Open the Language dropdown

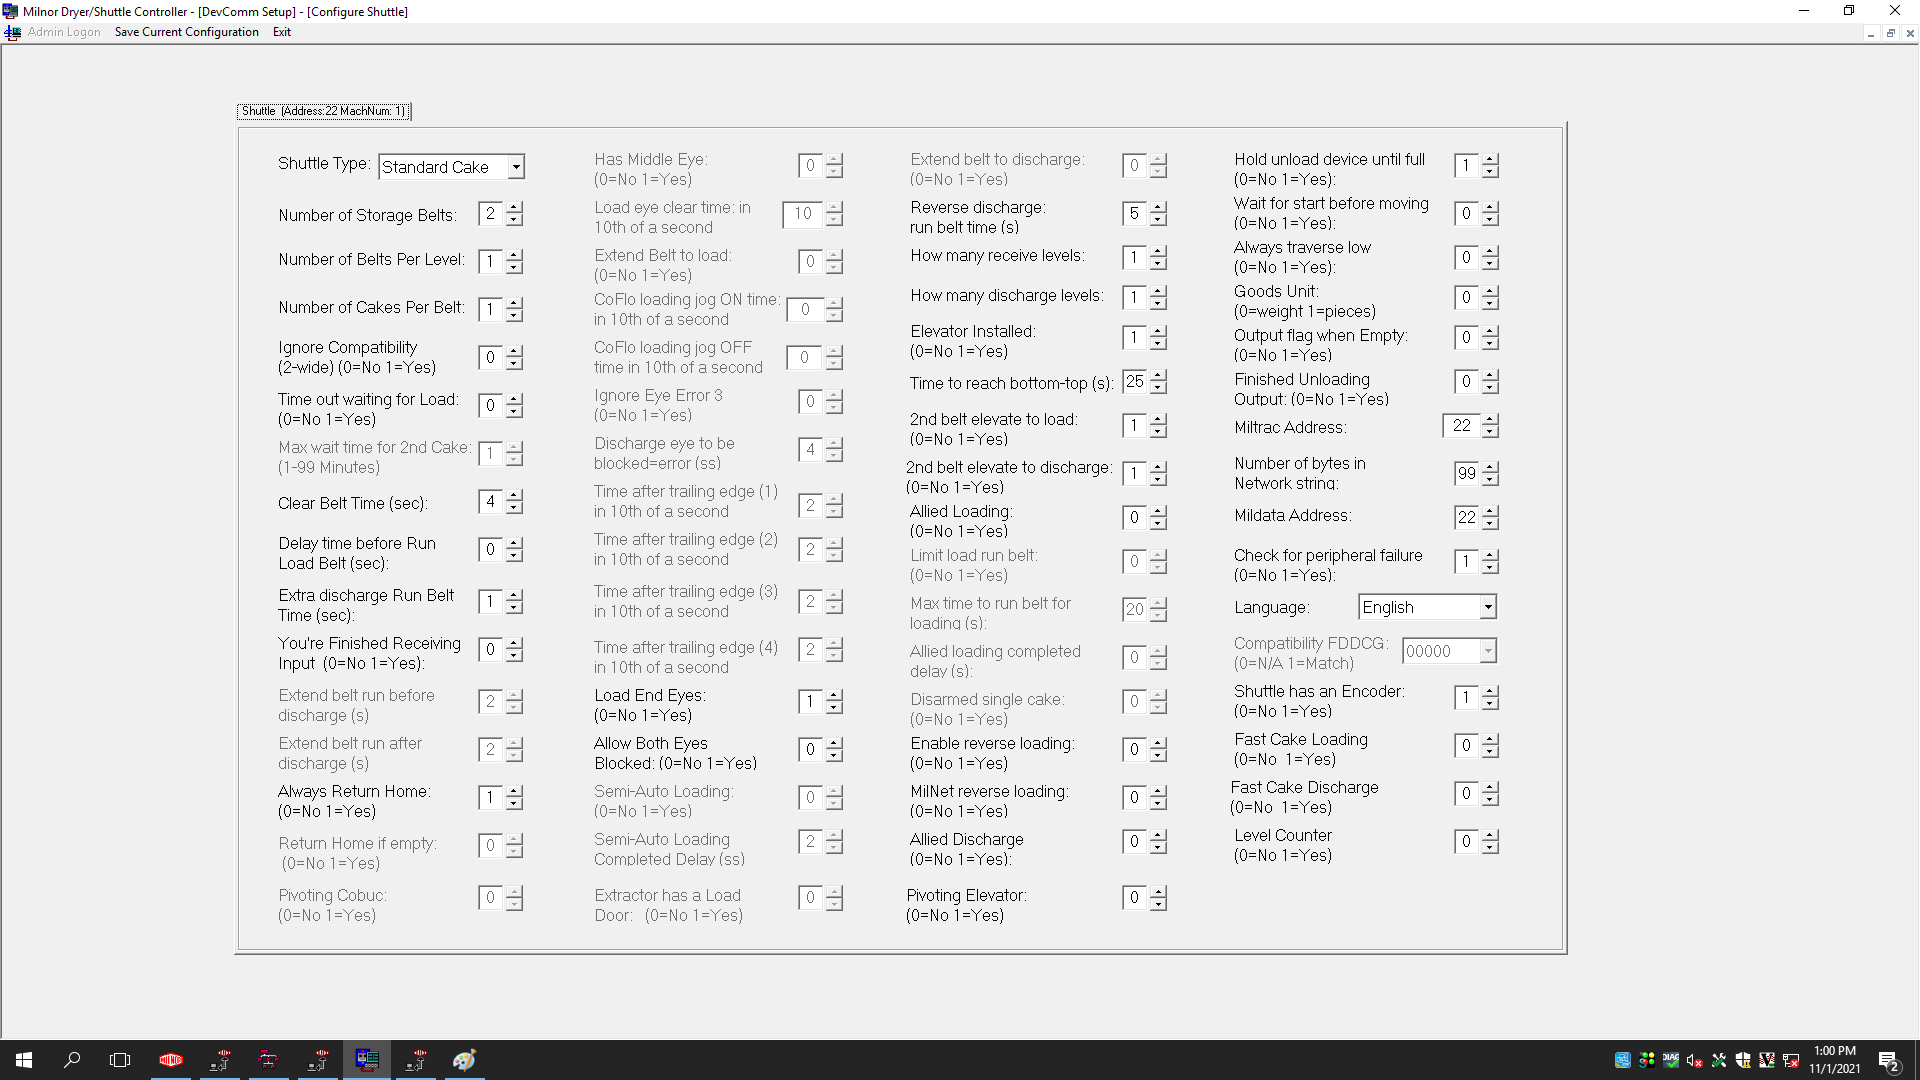1487,607
